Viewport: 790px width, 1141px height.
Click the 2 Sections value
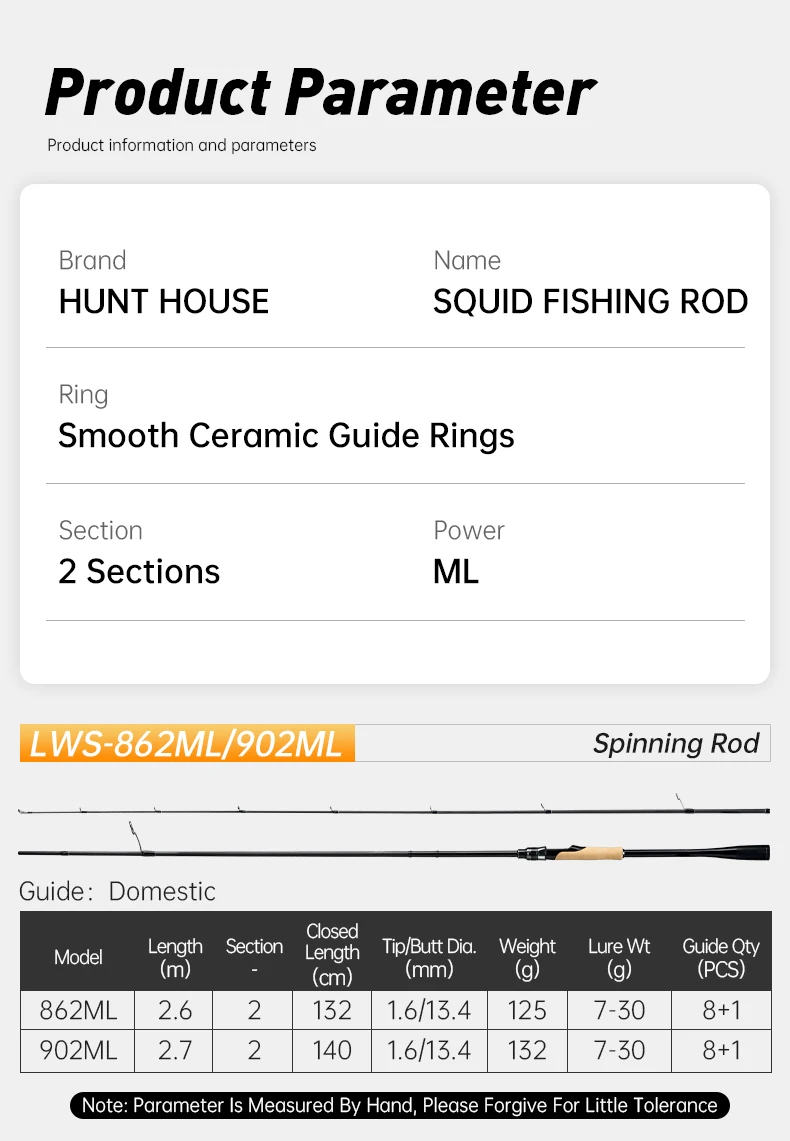pyautogui.click(x=139, y=572)
